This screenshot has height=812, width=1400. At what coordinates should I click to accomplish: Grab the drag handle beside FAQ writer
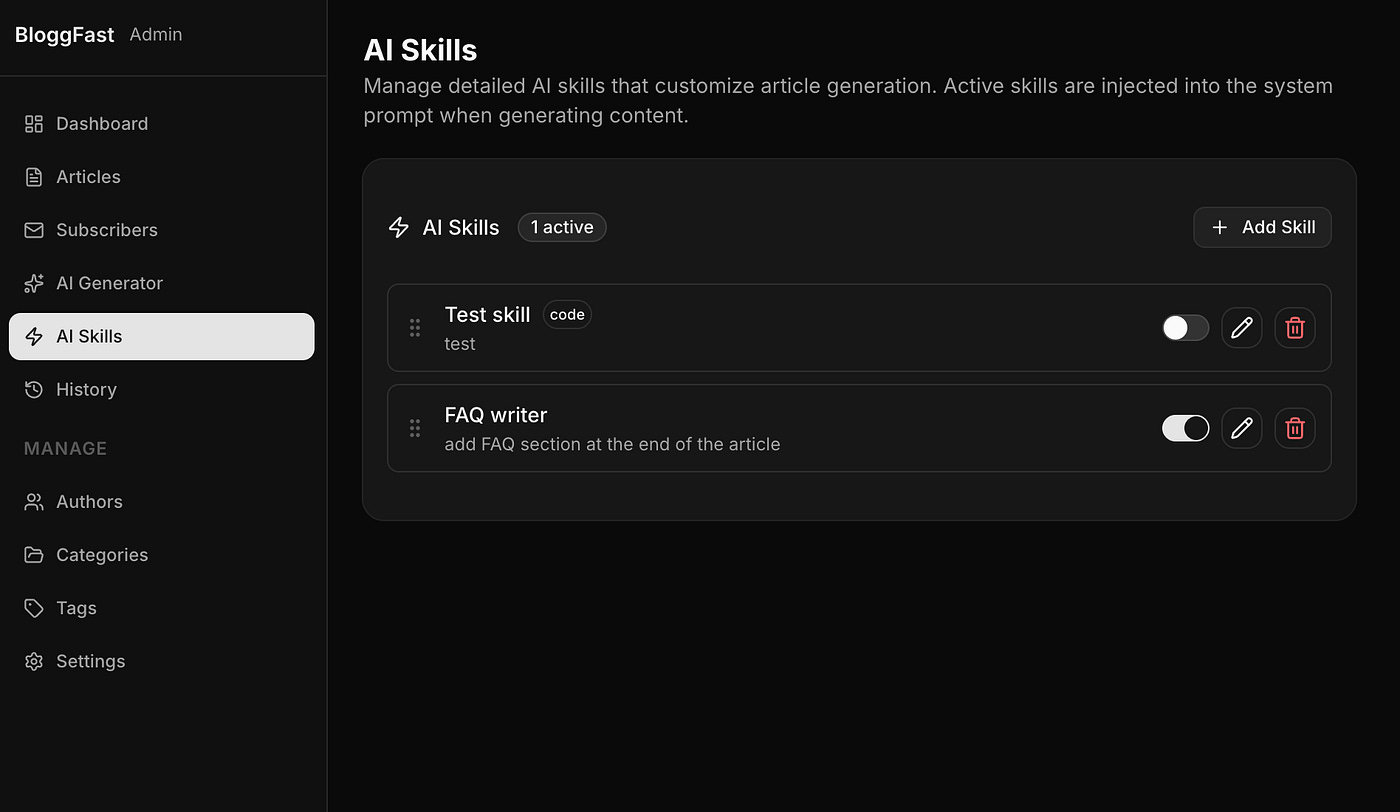click(415, 428)
